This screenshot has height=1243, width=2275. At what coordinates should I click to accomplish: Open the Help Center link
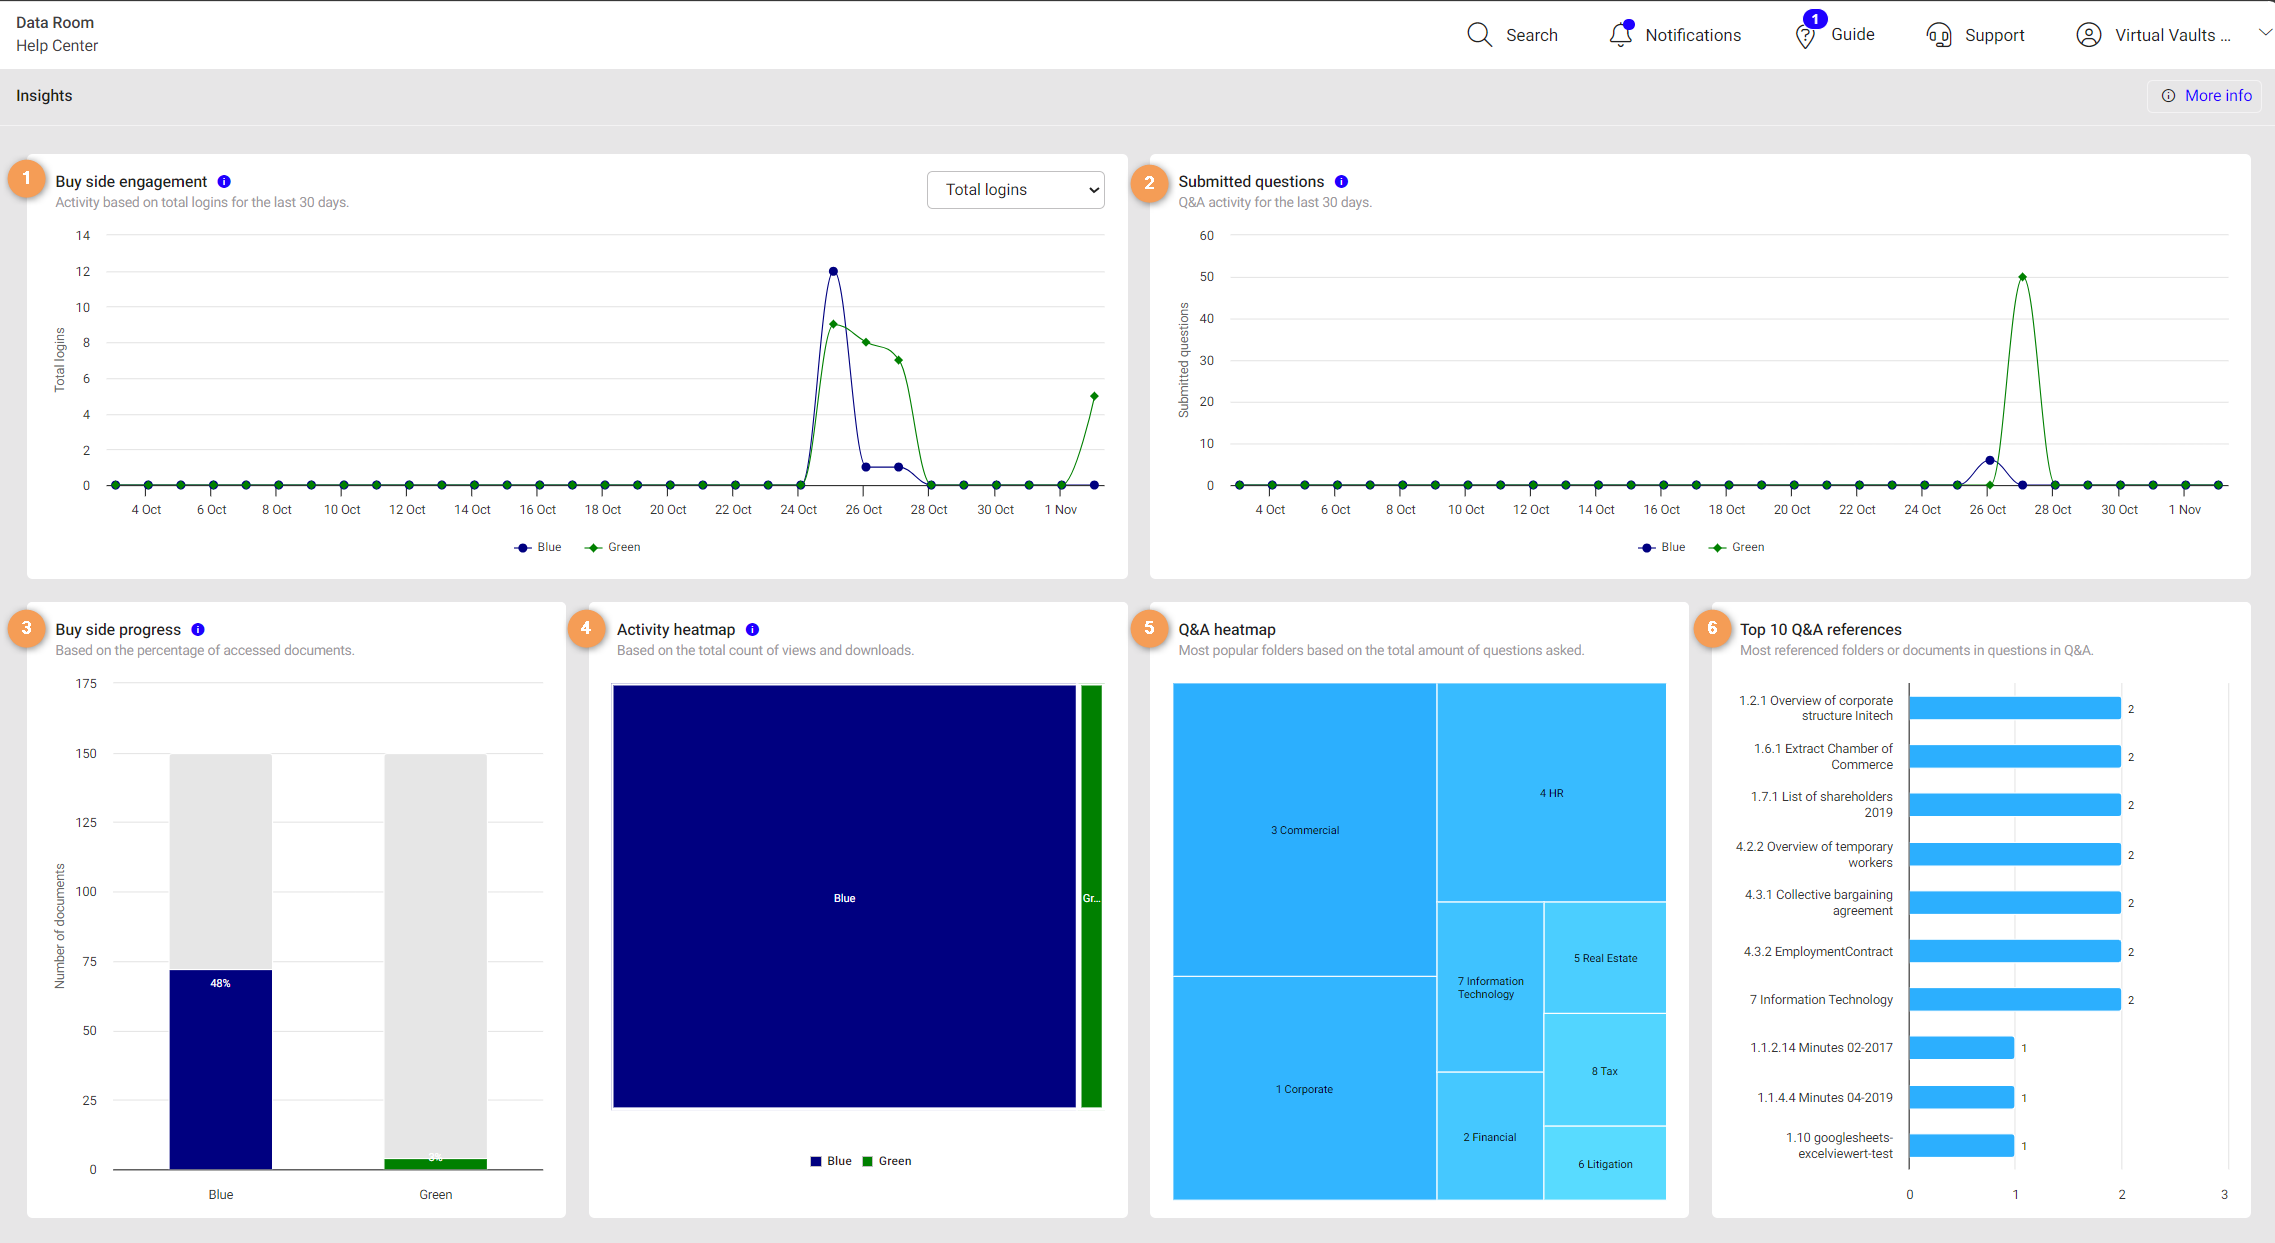tap(57, 46)
